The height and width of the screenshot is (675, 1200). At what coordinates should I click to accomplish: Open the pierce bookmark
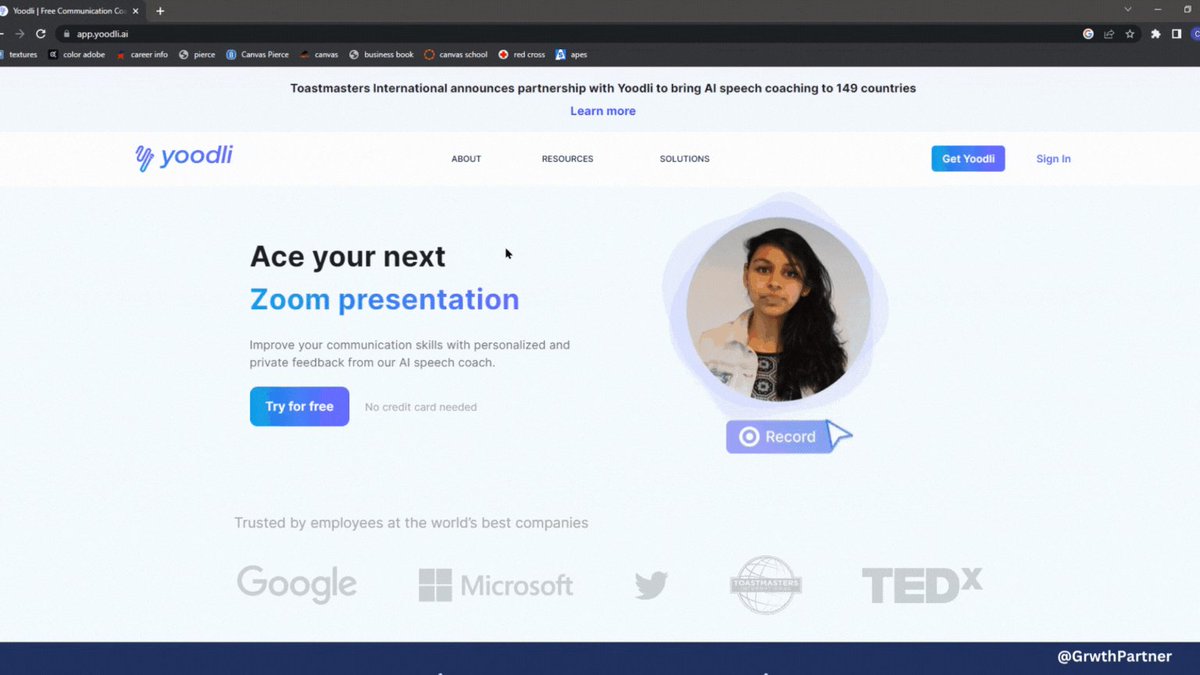197,55
